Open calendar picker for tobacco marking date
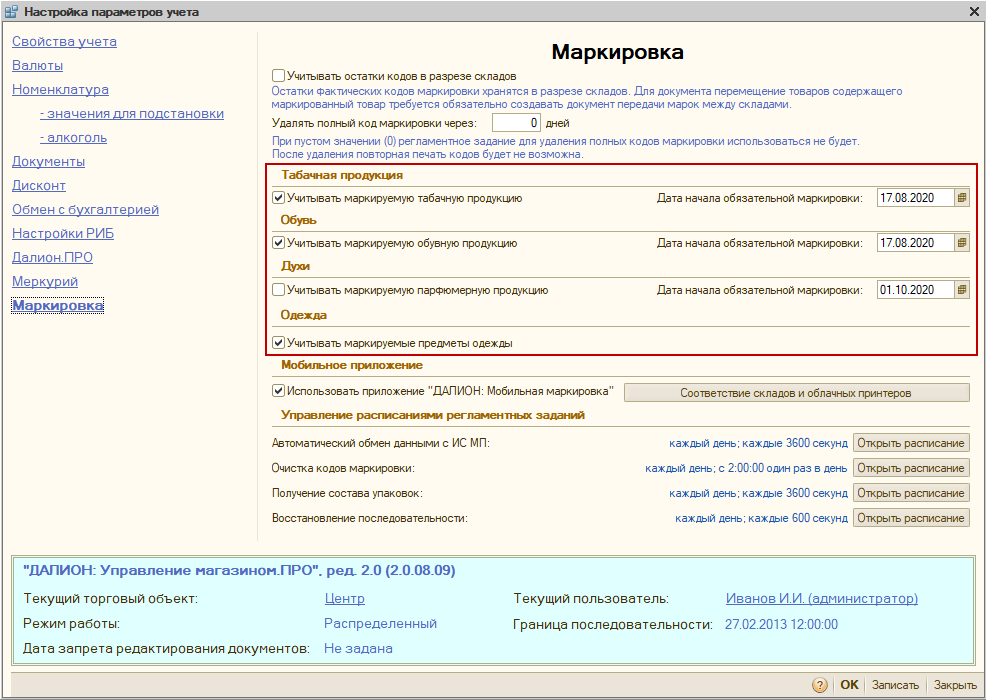 [961, 197]
